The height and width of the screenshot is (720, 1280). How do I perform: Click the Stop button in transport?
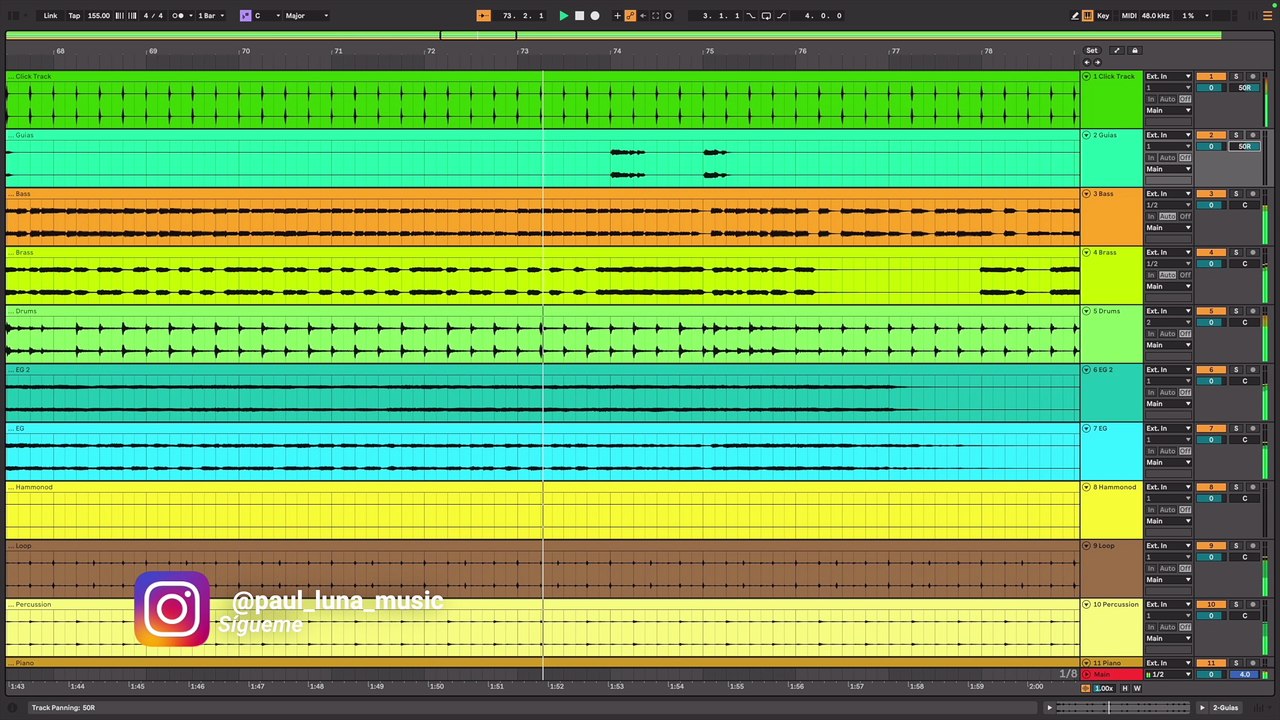click(x=579, y=15)
